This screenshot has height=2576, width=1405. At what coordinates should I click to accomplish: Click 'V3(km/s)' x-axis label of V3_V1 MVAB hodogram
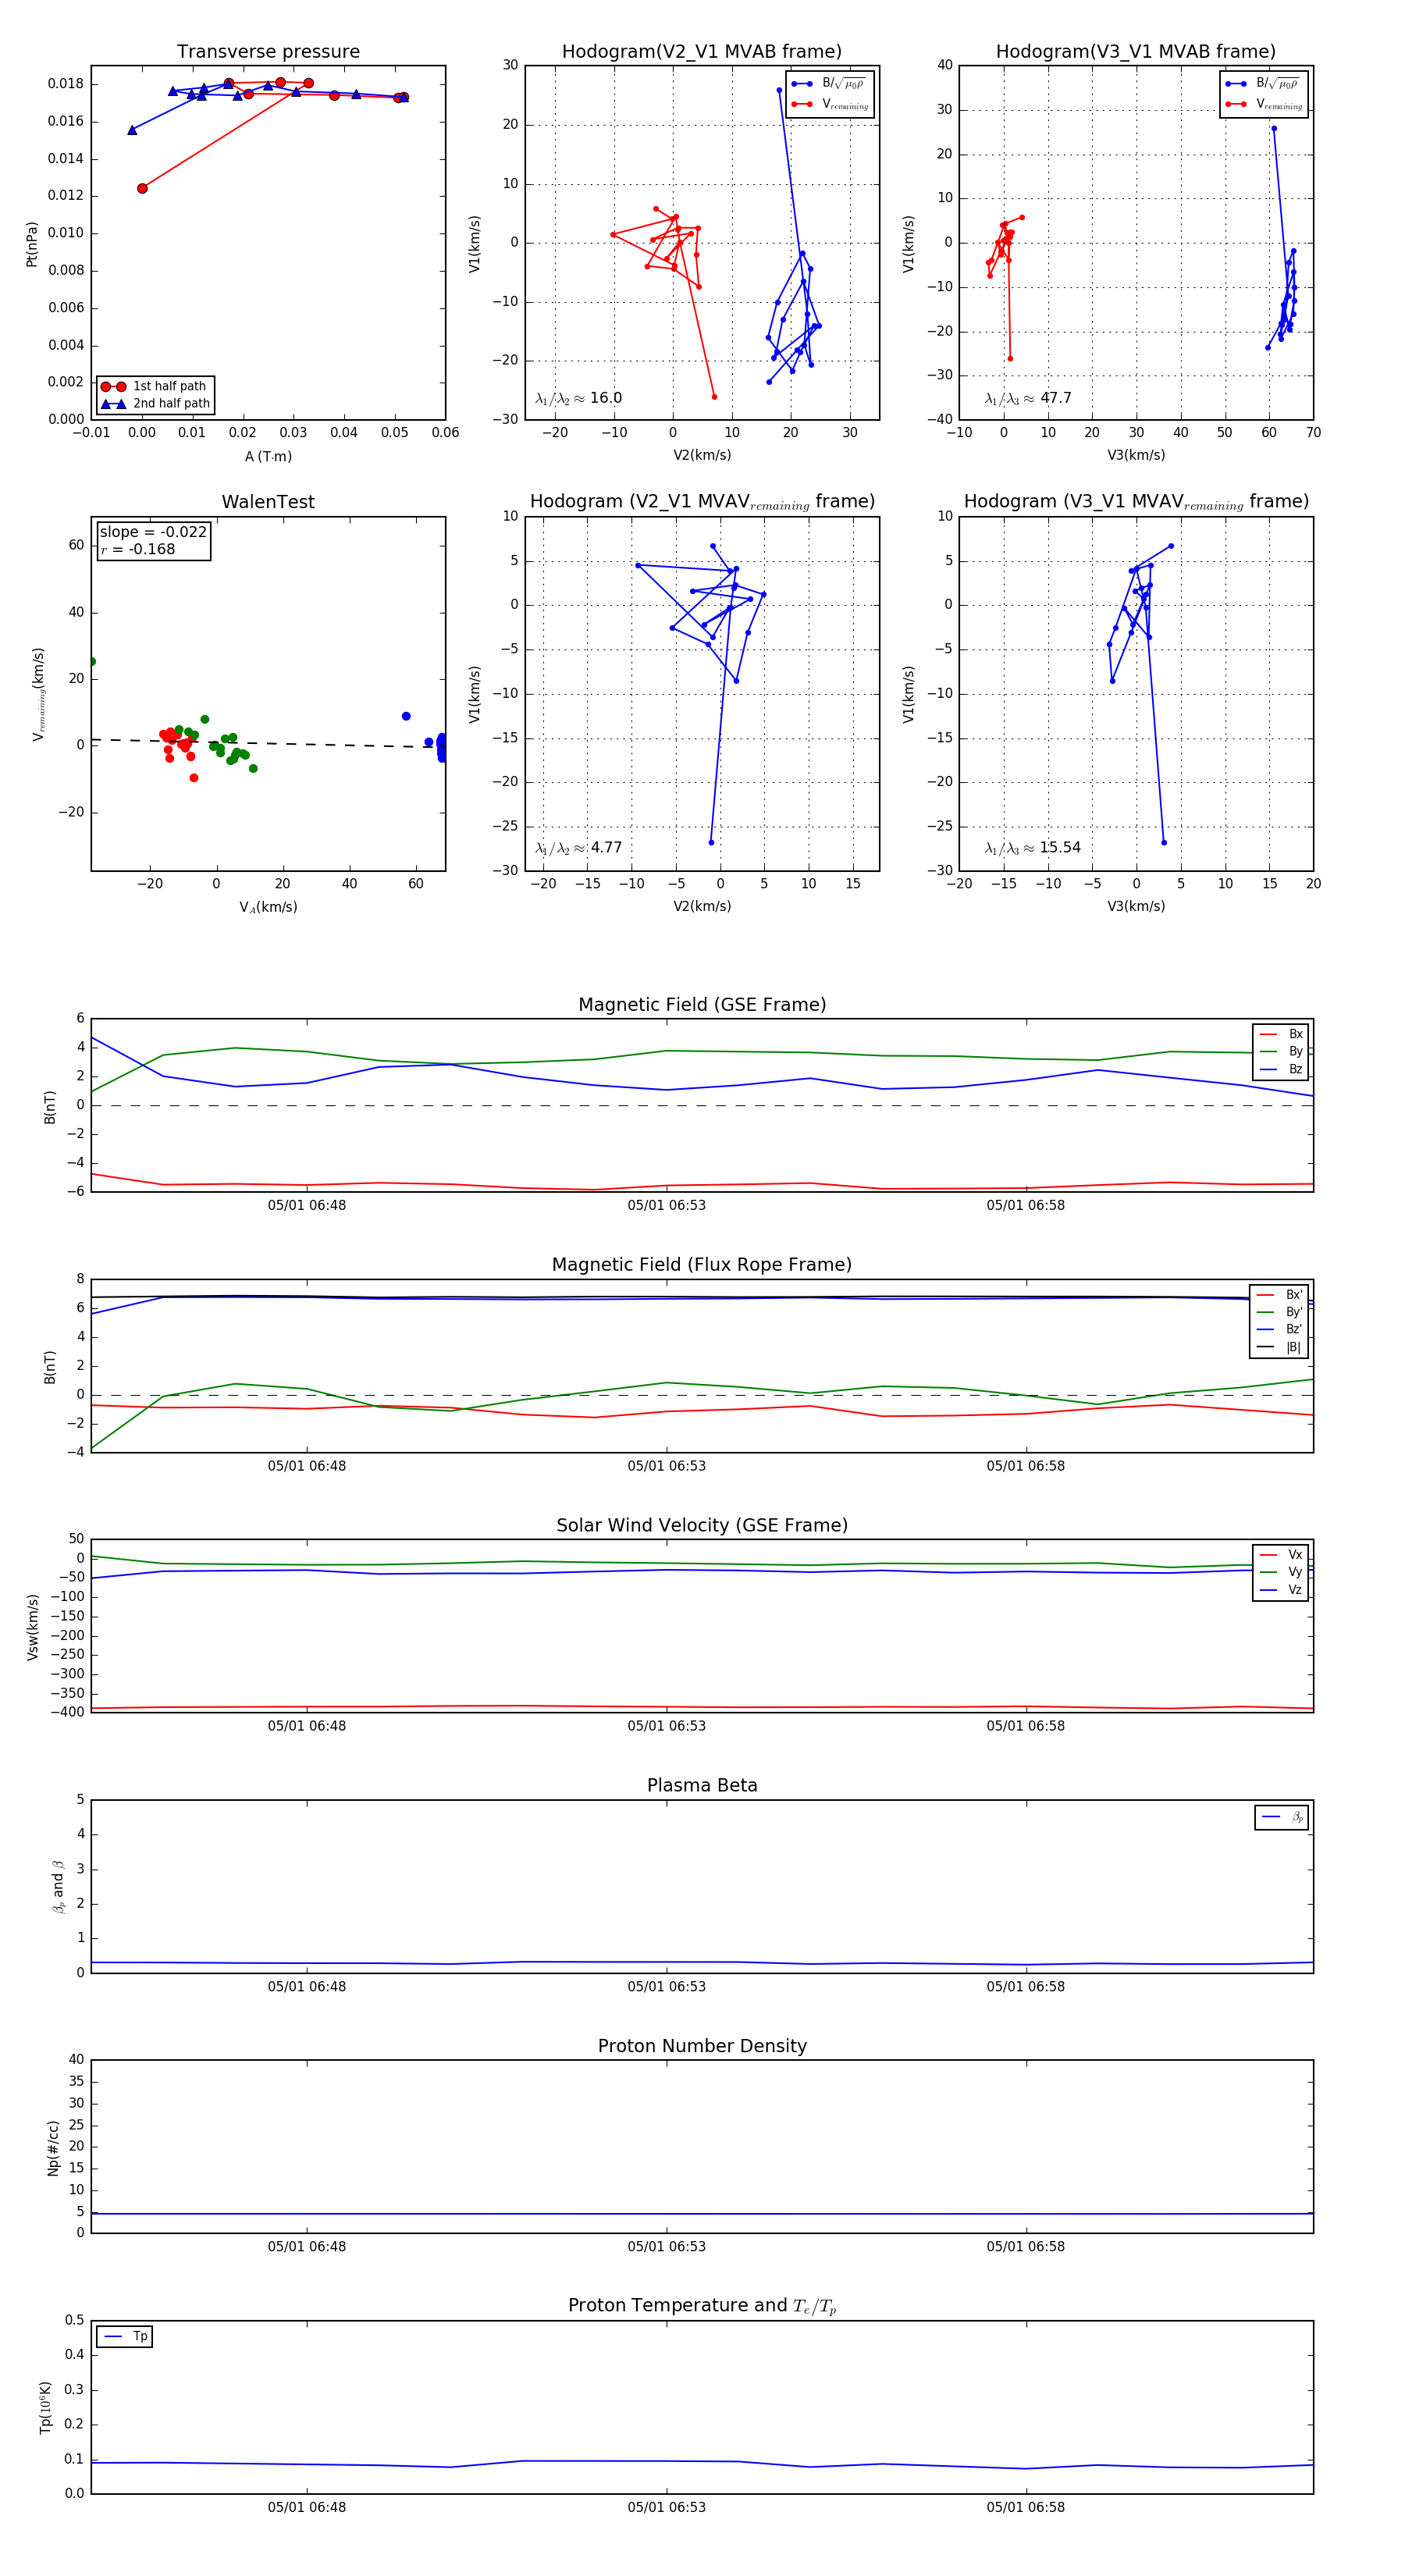point(1136,456)
